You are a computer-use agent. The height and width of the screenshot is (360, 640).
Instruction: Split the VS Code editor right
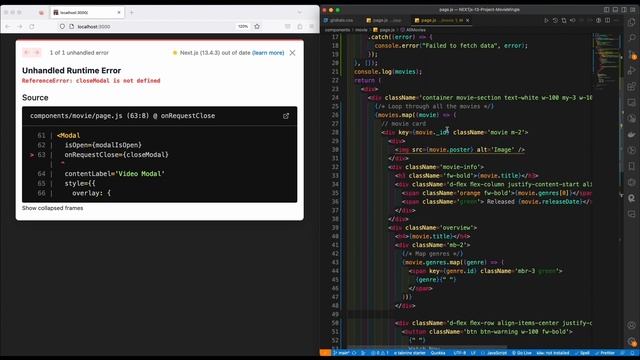tap(607, 20)
